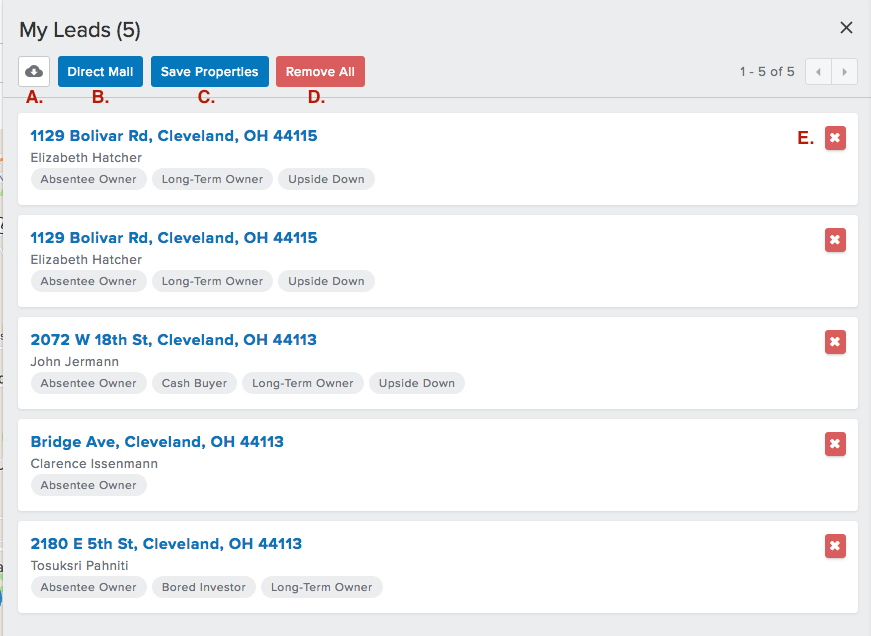
Task: Click Long-Term Owner tag under John Jermann
Action: pyautogui.click(x=303, y=383)
